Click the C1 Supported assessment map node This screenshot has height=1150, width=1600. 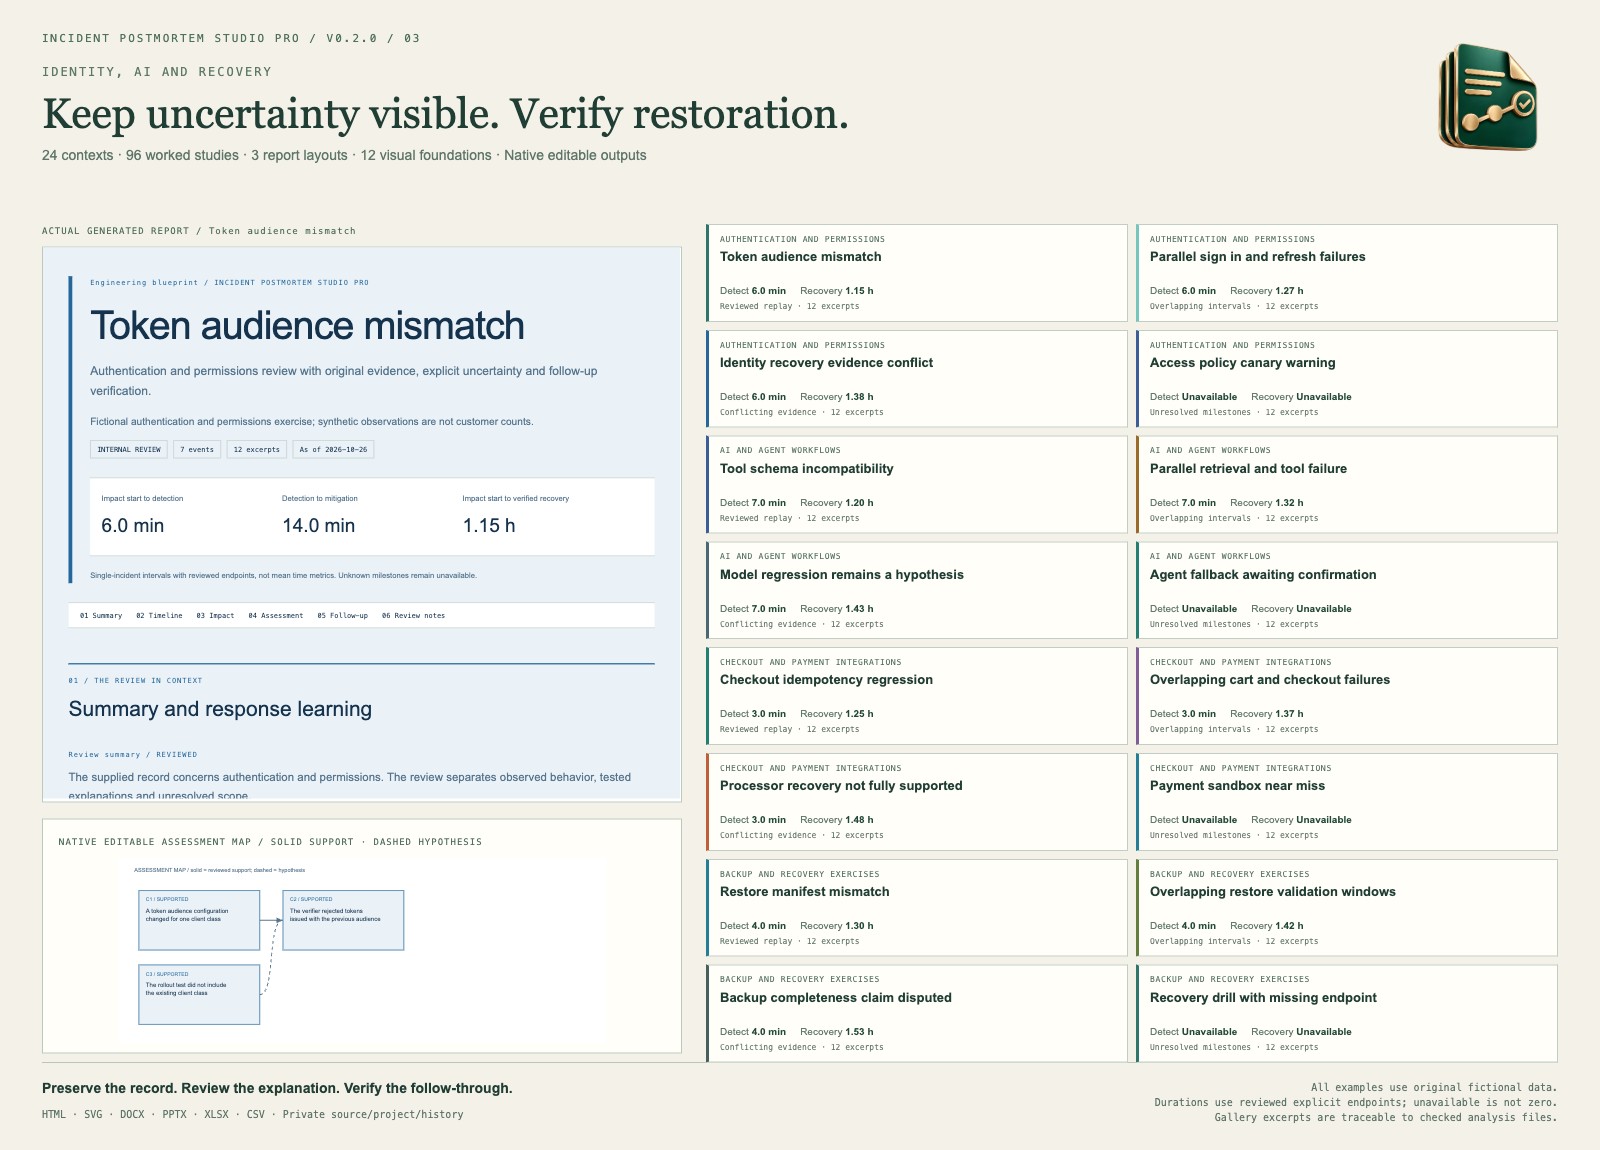click(199, 920)
